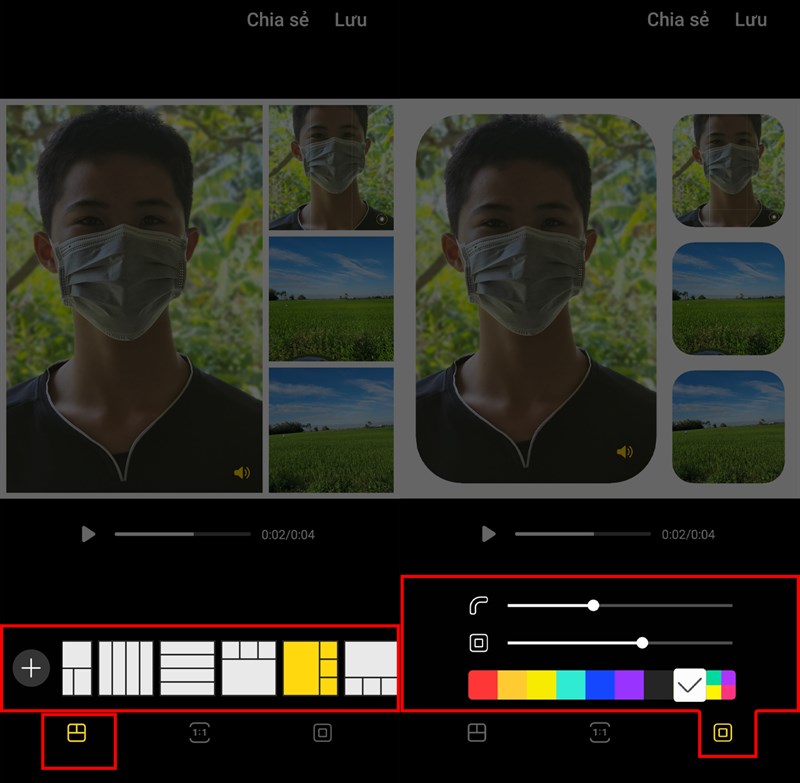Viewport: 800px width, 783px height.
Task: Click the selected white color with checkmark
Action: 690,685
